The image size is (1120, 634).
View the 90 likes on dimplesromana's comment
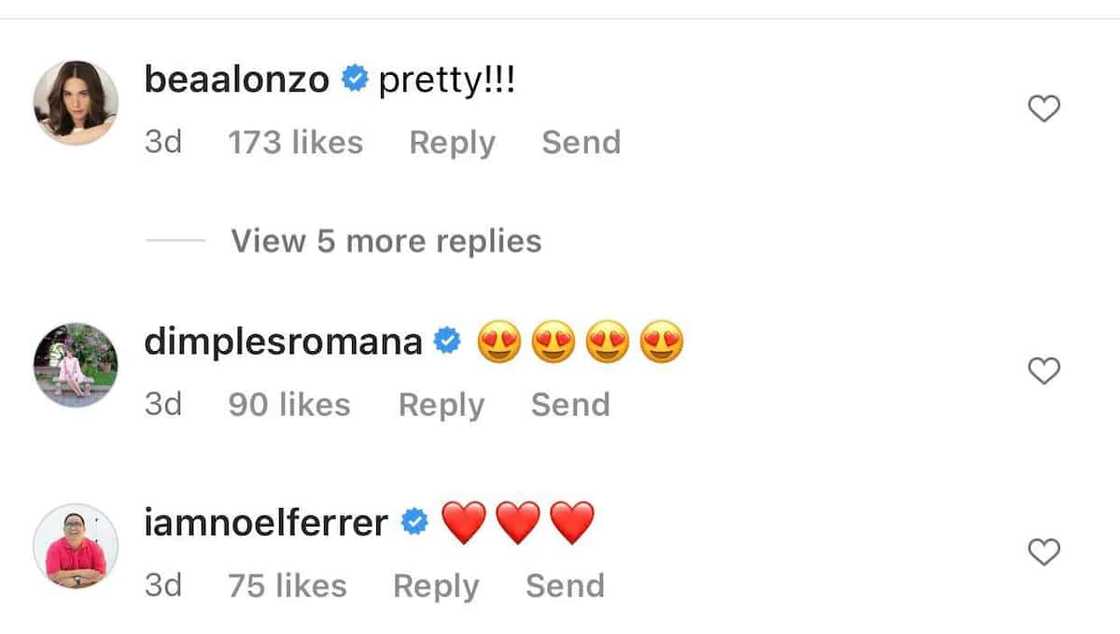tap(289, 405)
